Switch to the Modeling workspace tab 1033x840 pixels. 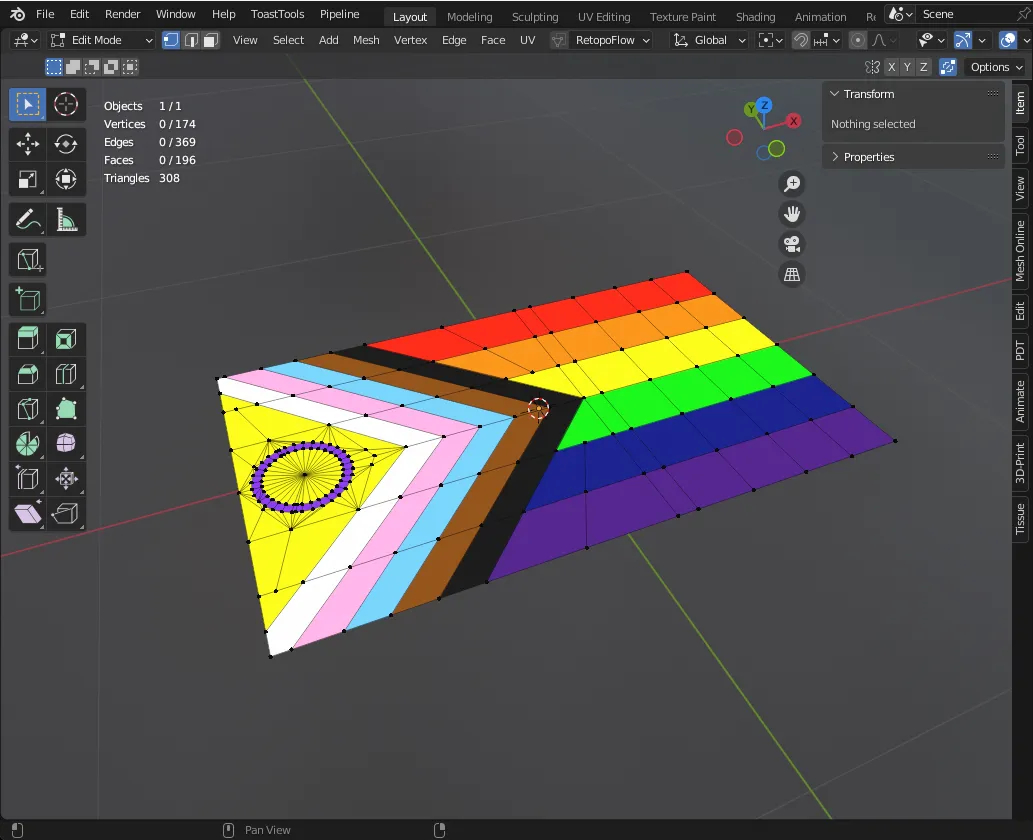(x=469, y=17)
